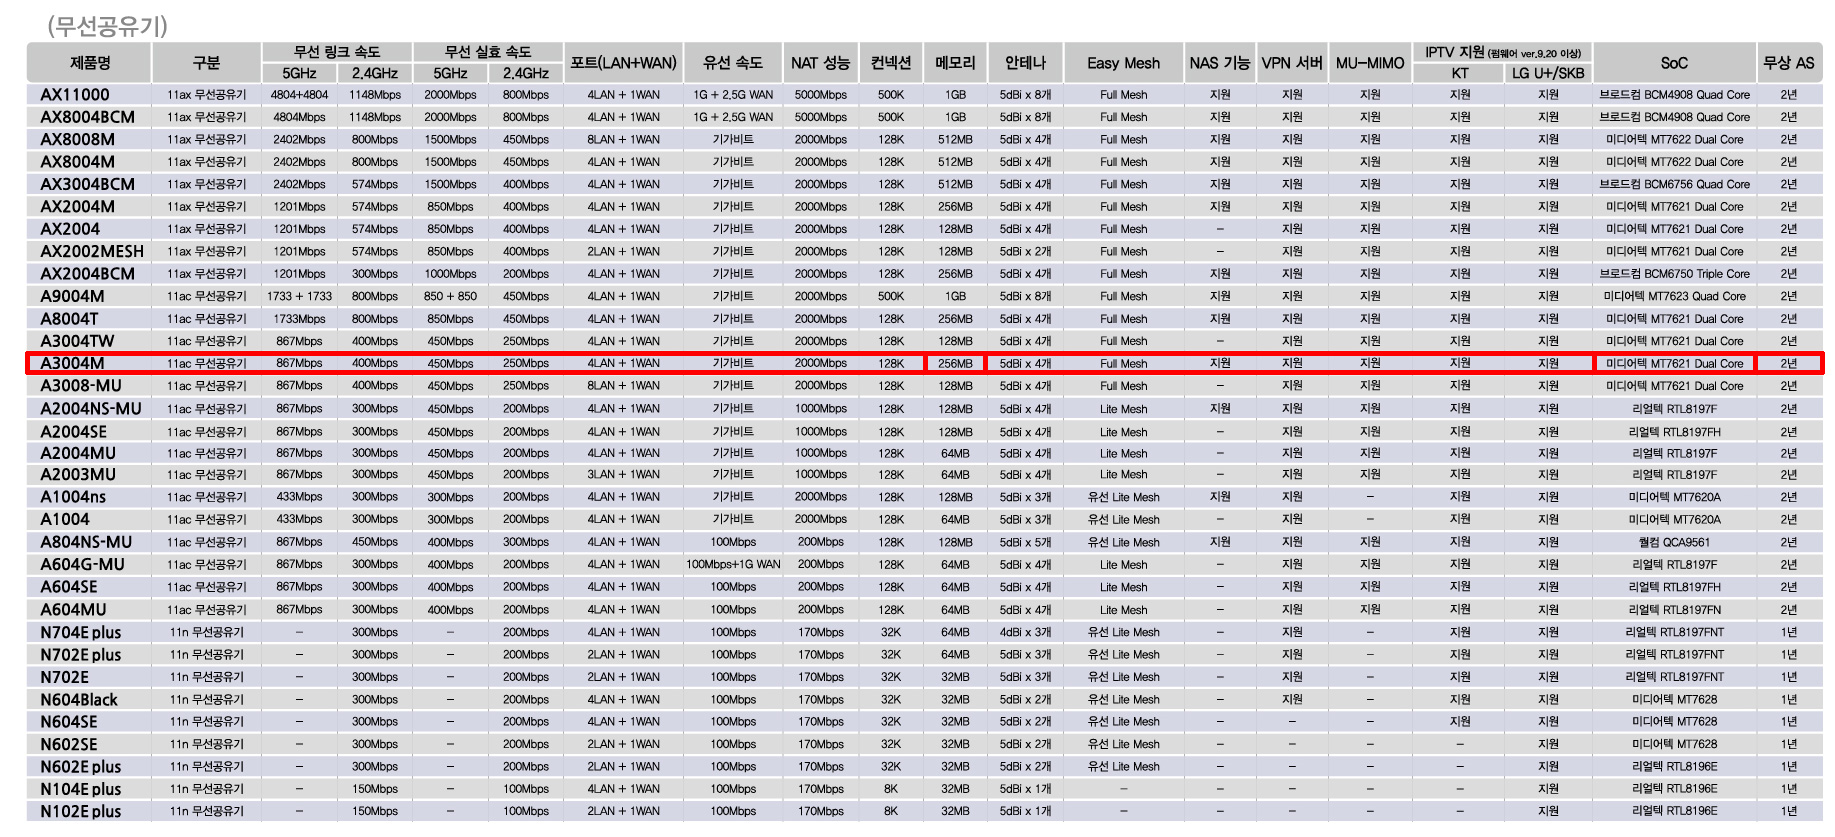
Task: Click the AX3004BCM product name
Action: [x=87, y=184]
